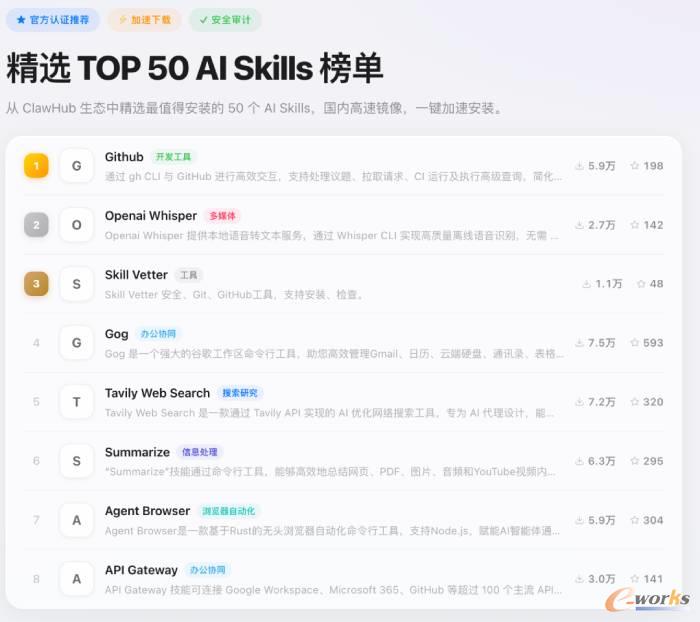Viewport: 700px width, 622px height.
Task: Click the download icon on Skill Vetter row
Action: tap(587, 284)
